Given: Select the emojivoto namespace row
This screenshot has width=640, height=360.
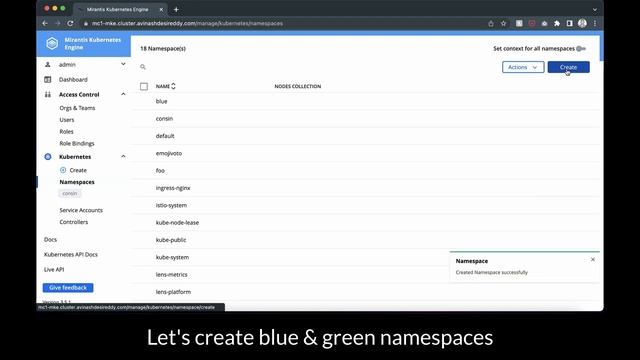Looking at the screenshot, I should 365,153.
